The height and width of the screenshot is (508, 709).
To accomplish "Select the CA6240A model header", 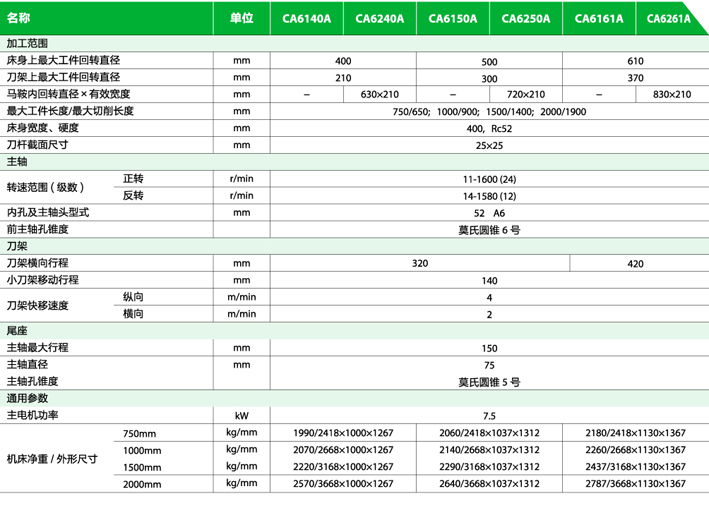I will coord(380,18).
